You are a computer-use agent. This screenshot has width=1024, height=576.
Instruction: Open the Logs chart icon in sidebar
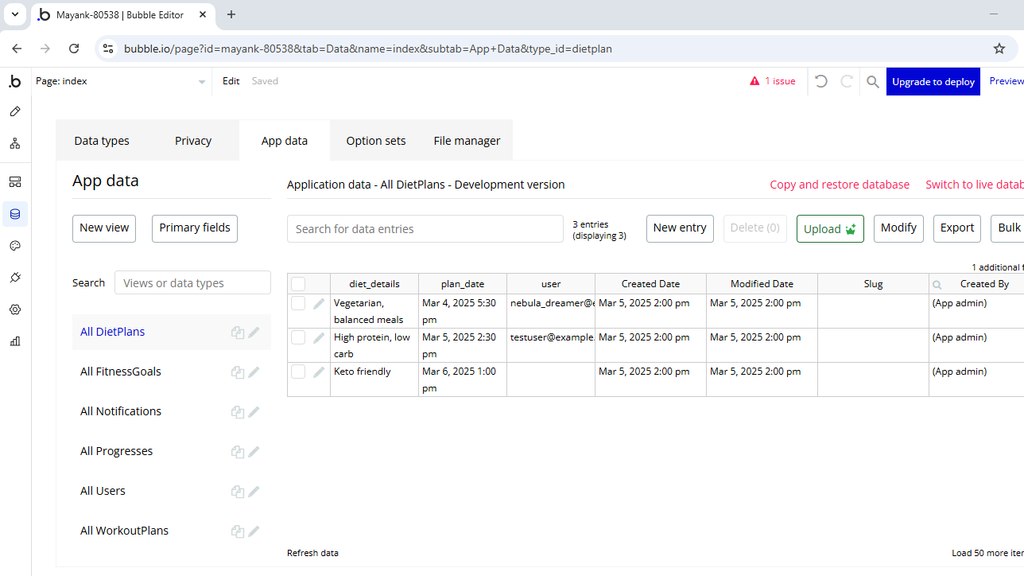point(16,341)
